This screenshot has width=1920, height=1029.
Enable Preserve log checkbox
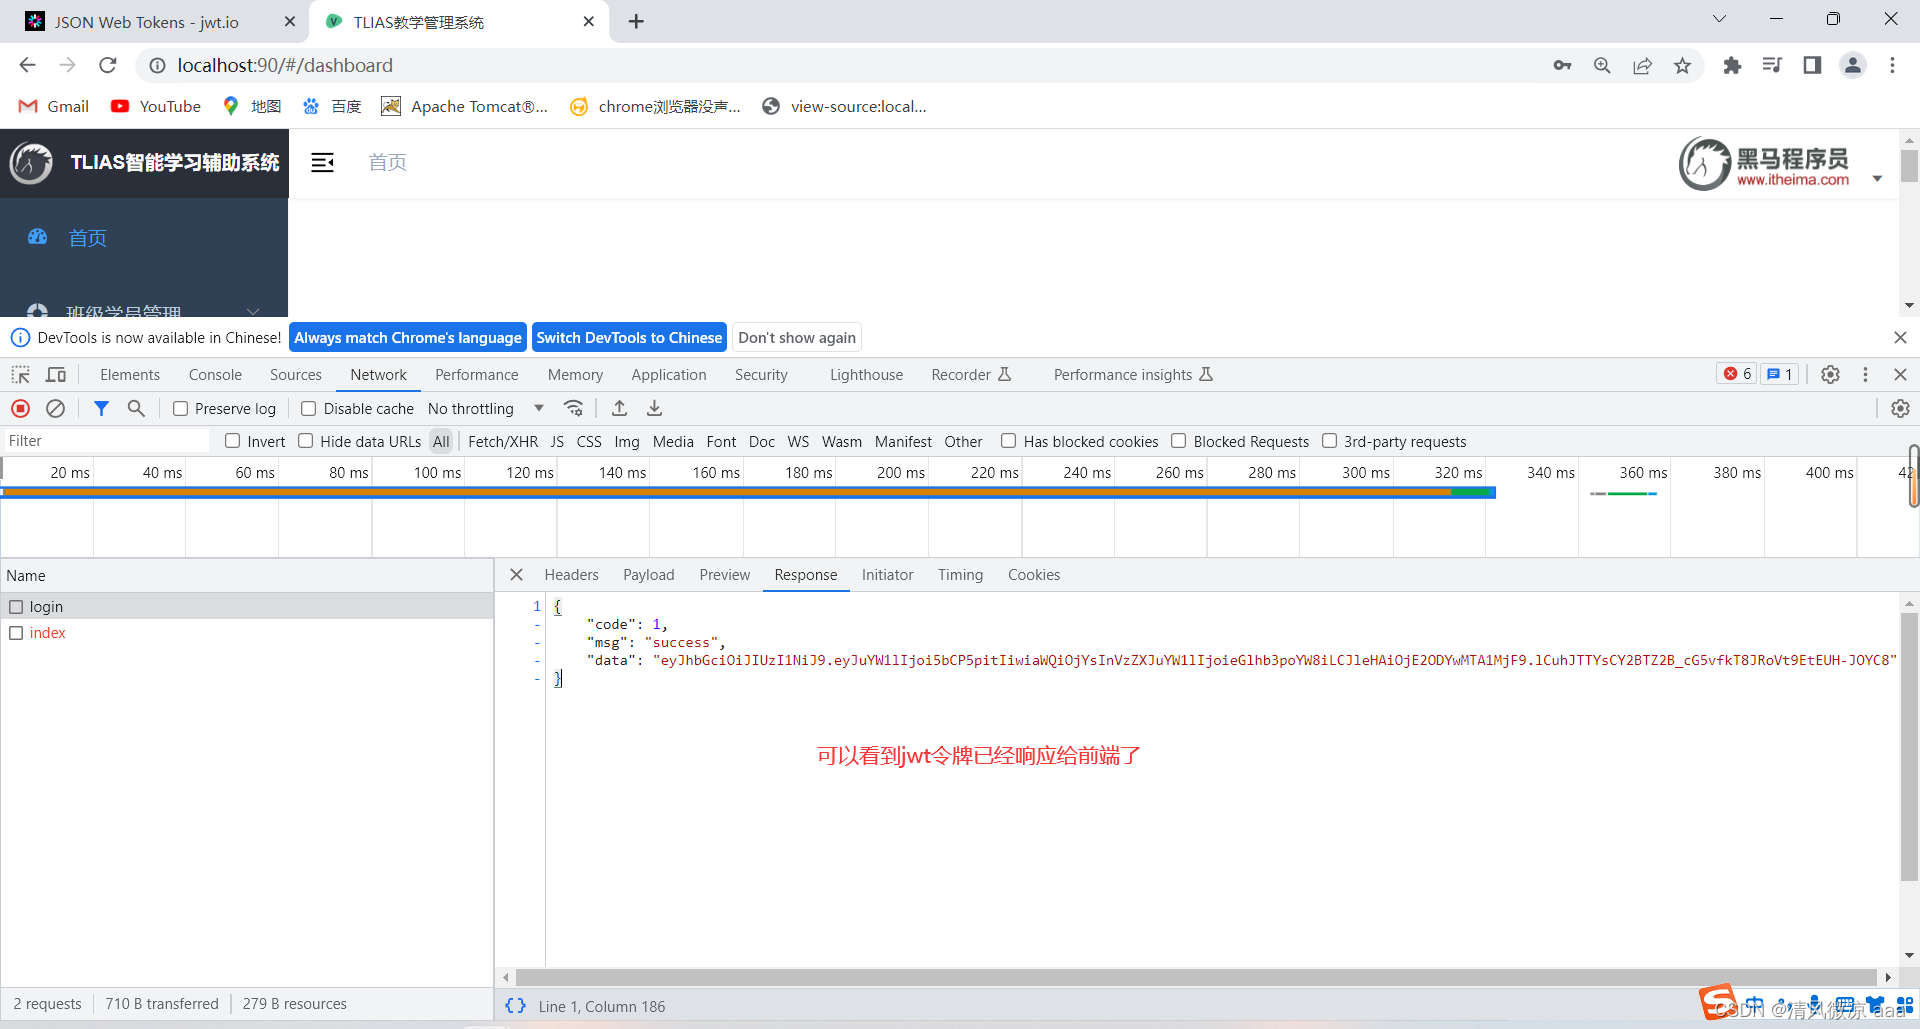click(180, 408)
